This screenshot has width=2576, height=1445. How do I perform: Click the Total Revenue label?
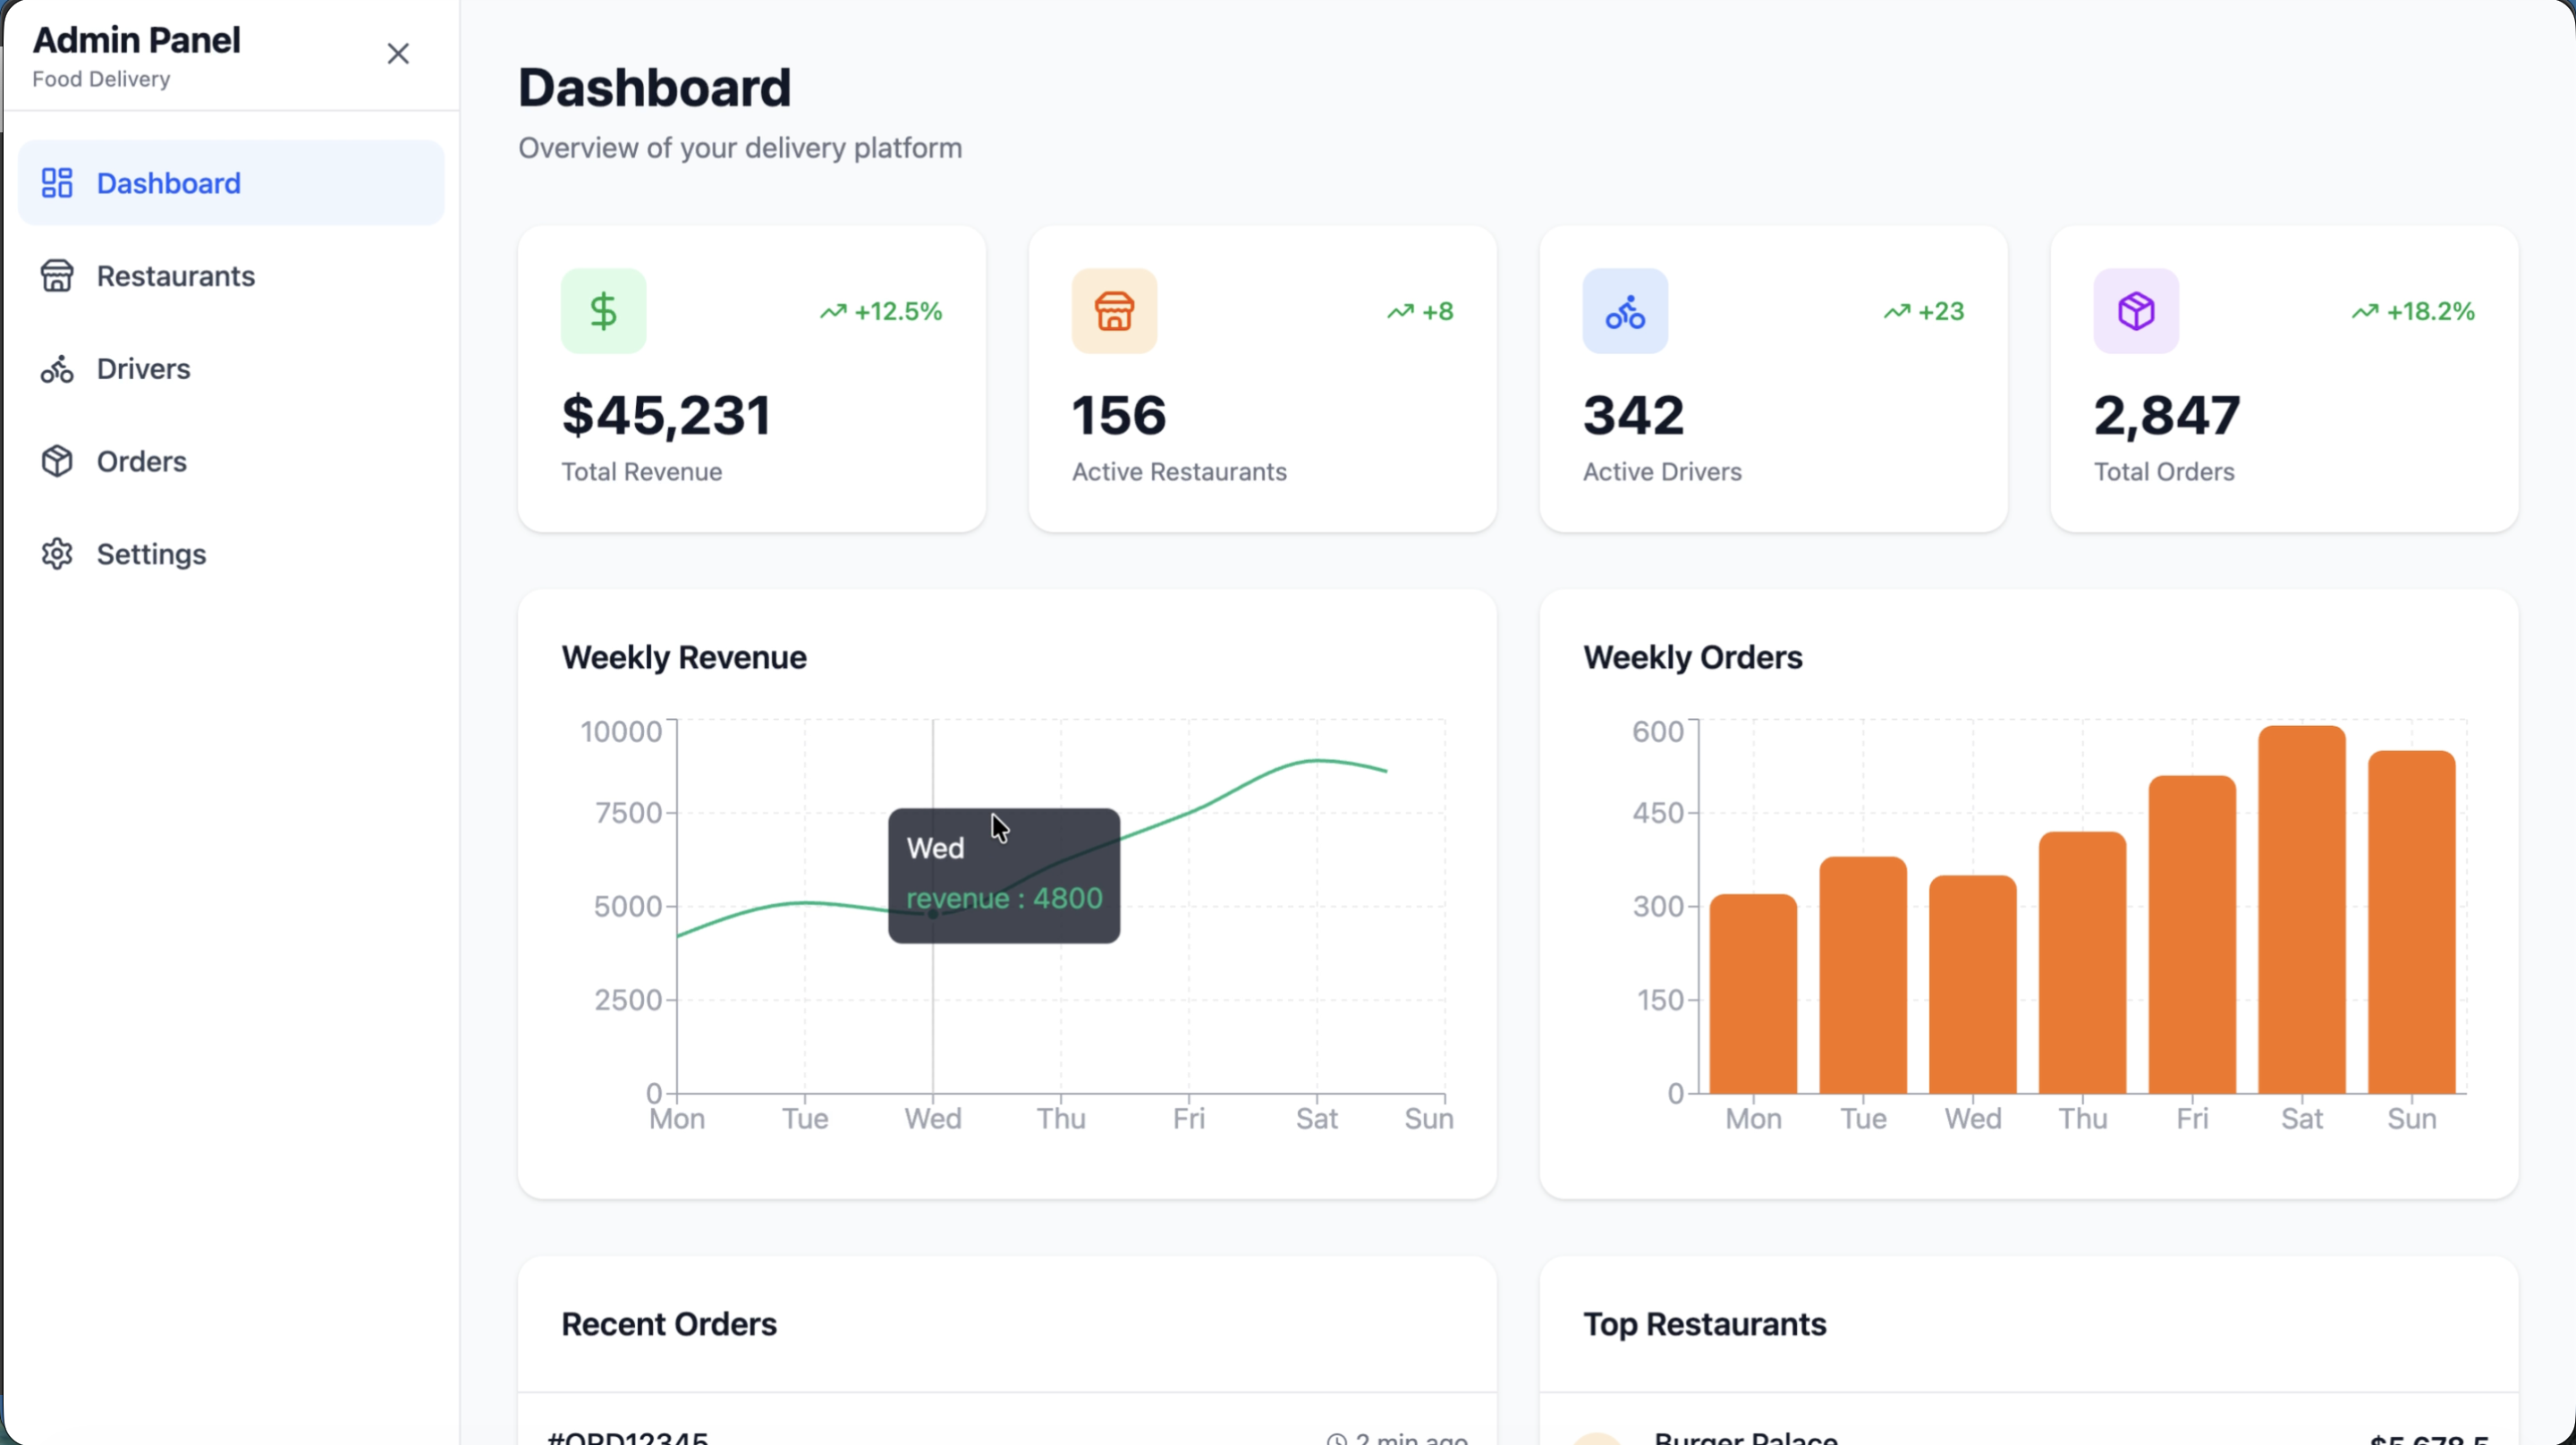point(642,472)
